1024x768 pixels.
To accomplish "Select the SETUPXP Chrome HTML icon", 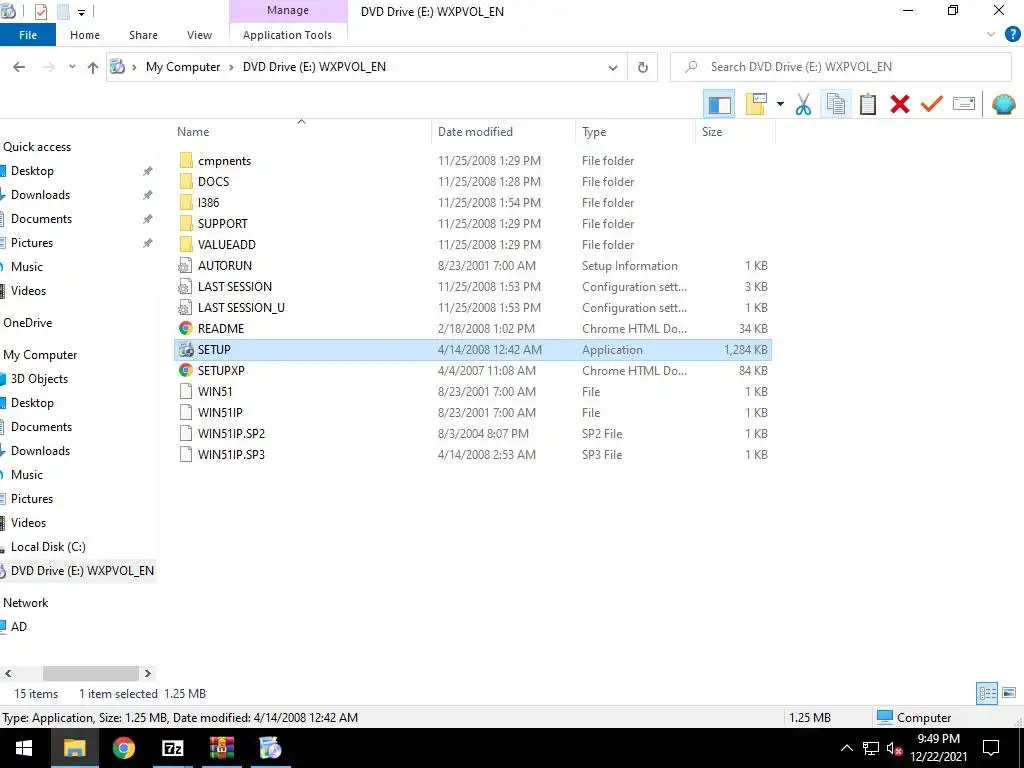I will coord(186,370).
